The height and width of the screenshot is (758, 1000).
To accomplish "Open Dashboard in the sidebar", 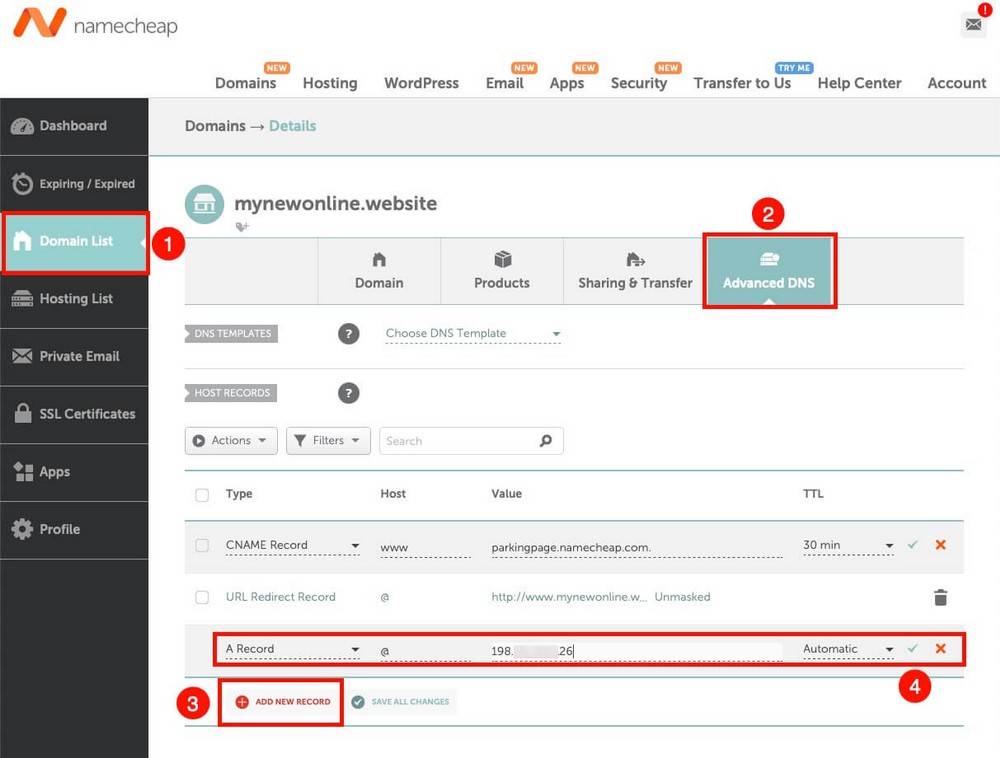I will (x=74, y=126).
